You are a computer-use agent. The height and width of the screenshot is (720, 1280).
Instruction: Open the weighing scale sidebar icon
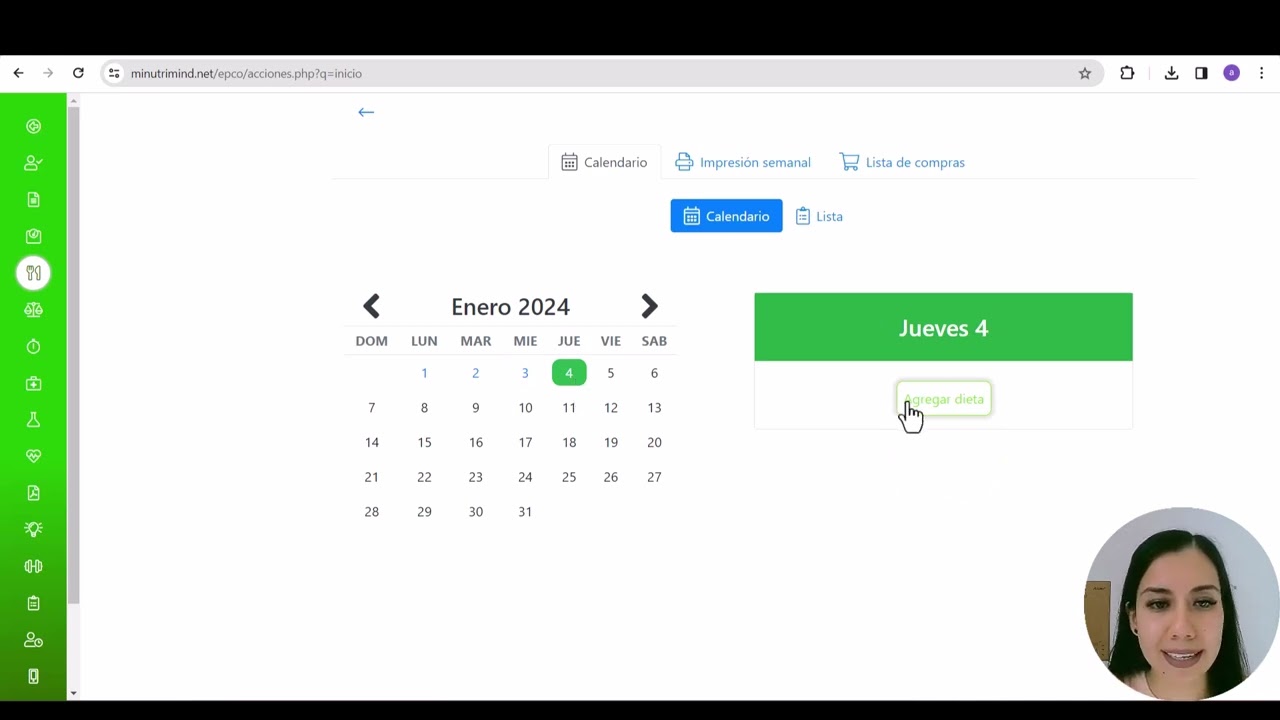33,236
